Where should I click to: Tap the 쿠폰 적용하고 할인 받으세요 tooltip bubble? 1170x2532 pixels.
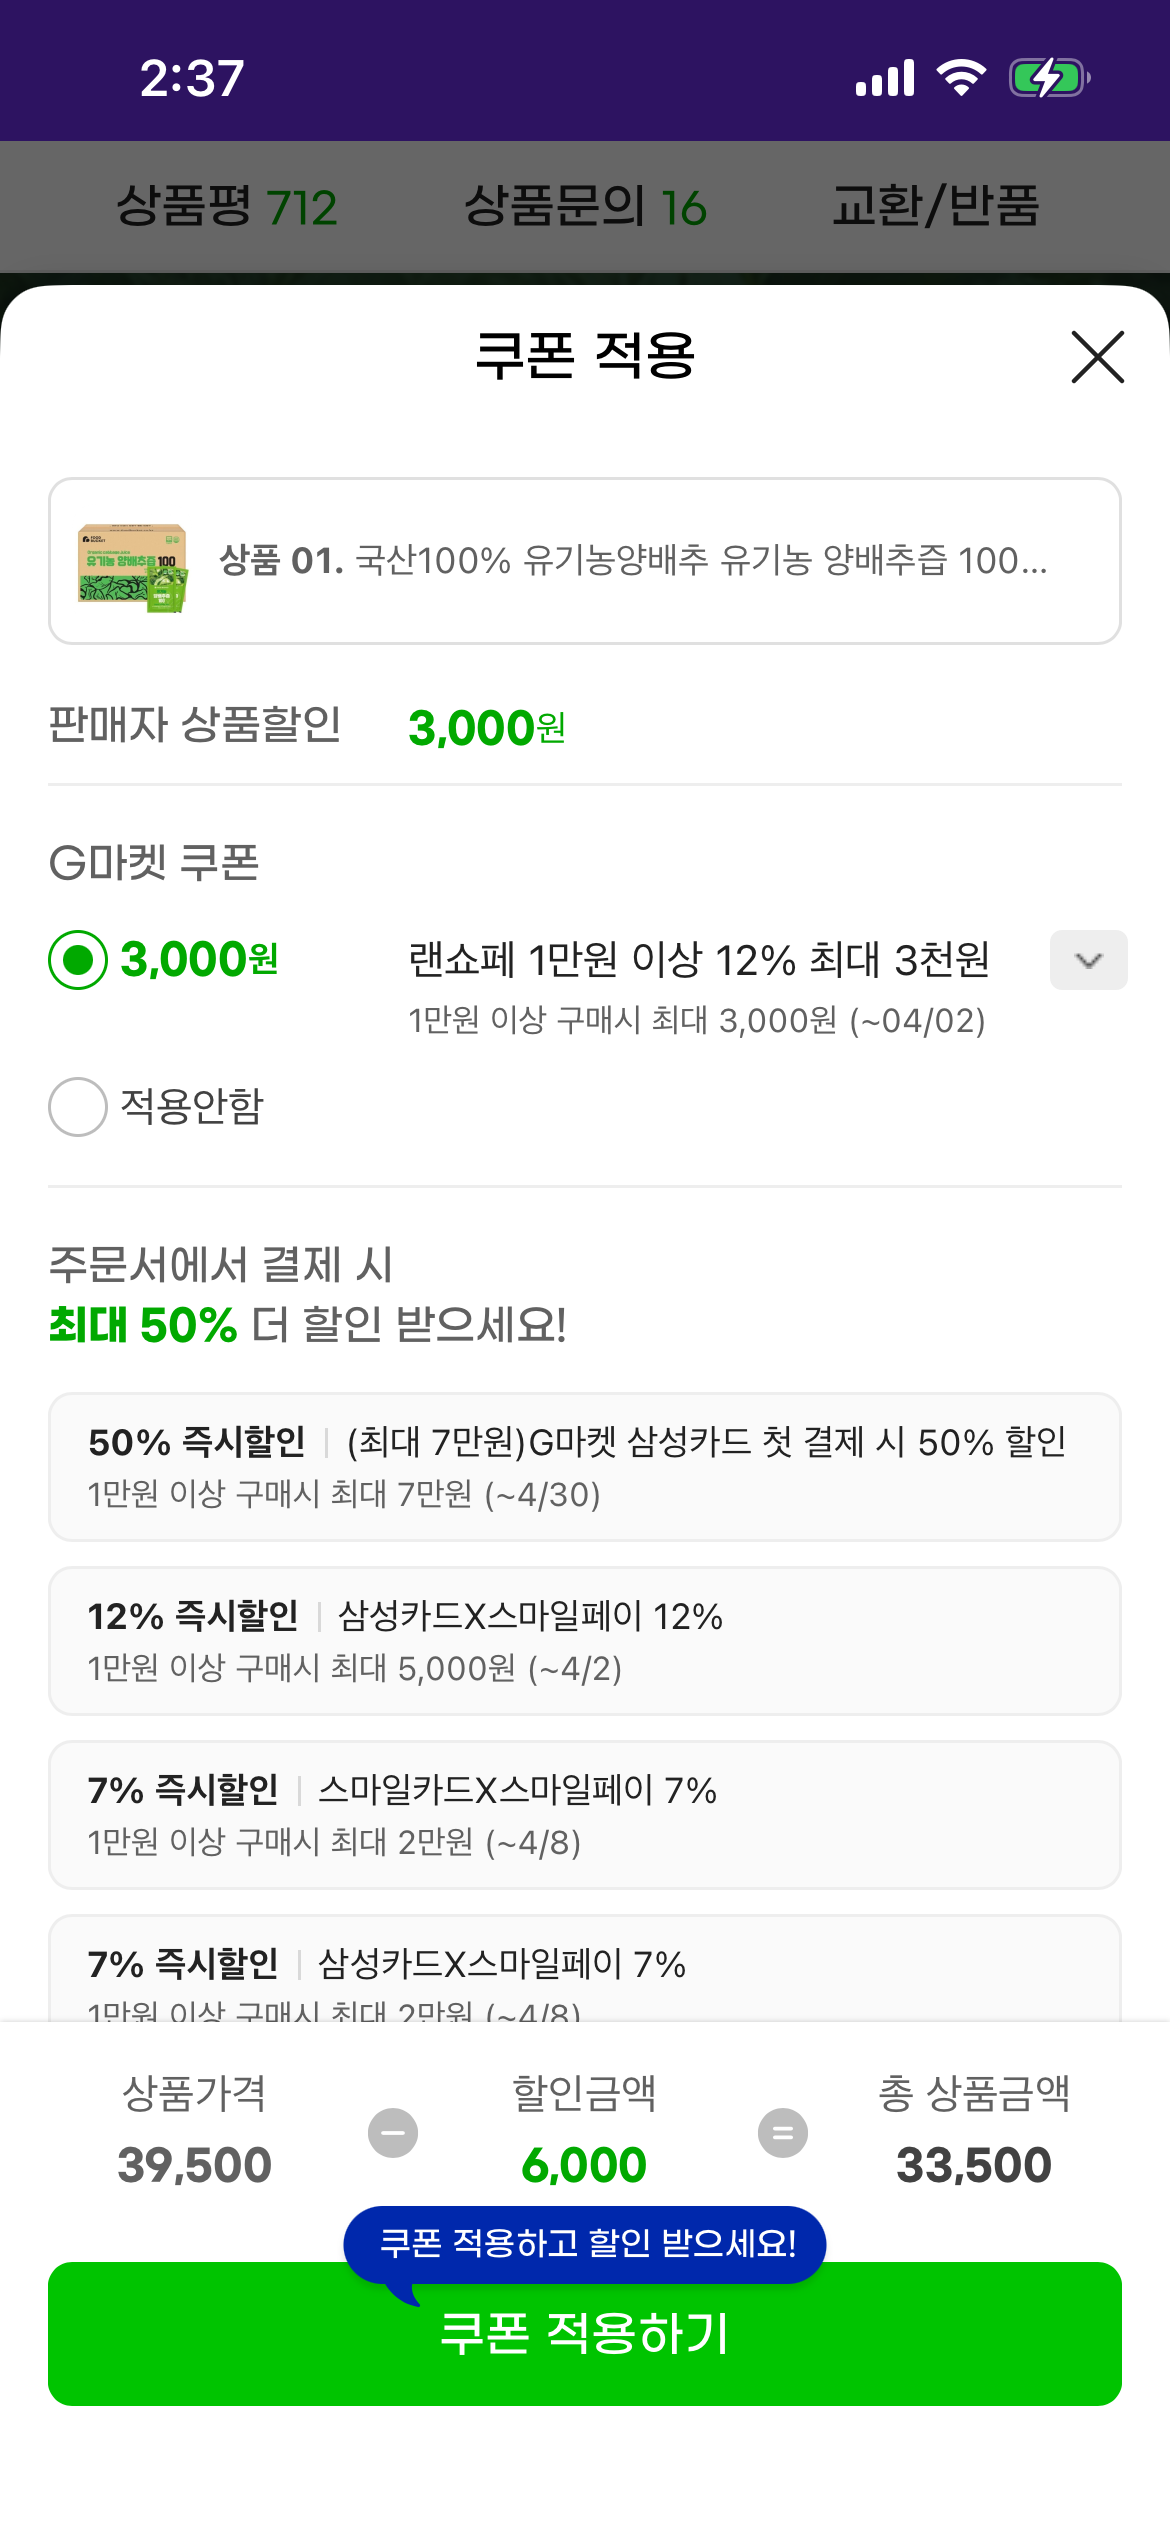coord(586,2244)
